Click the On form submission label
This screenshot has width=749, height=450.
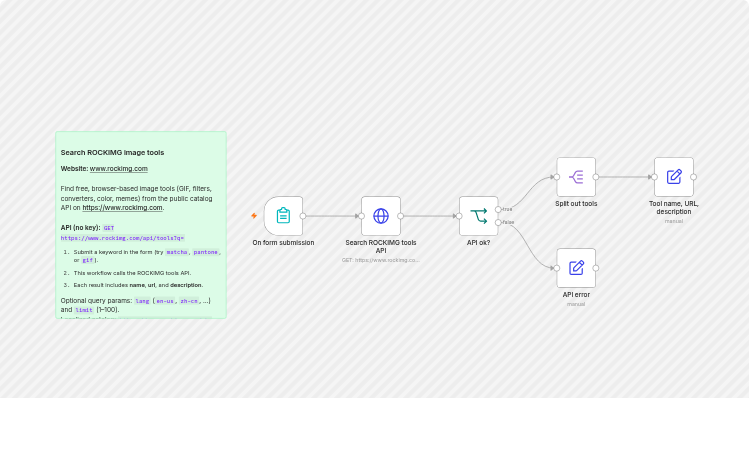tap(283, 243)
